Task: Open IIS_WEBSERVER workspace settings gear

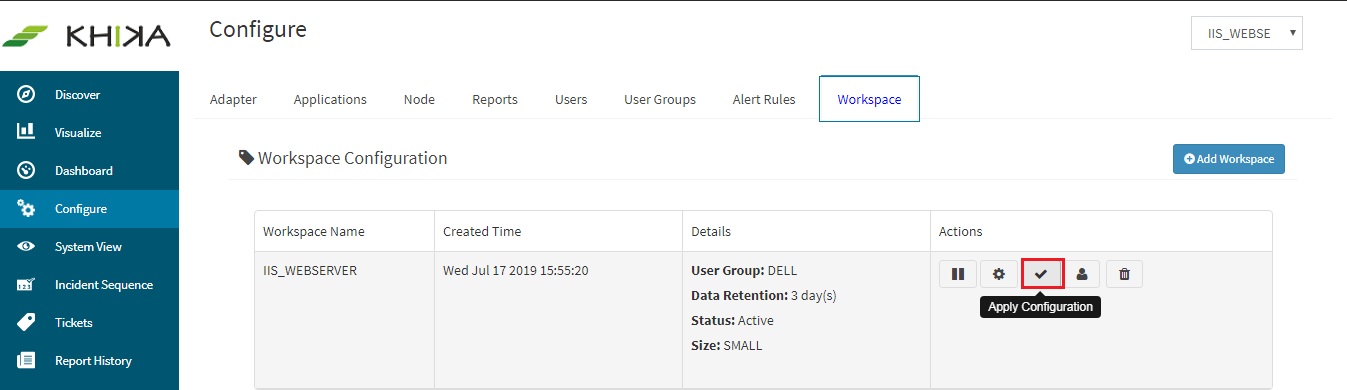Action: (x=998, y=274)
